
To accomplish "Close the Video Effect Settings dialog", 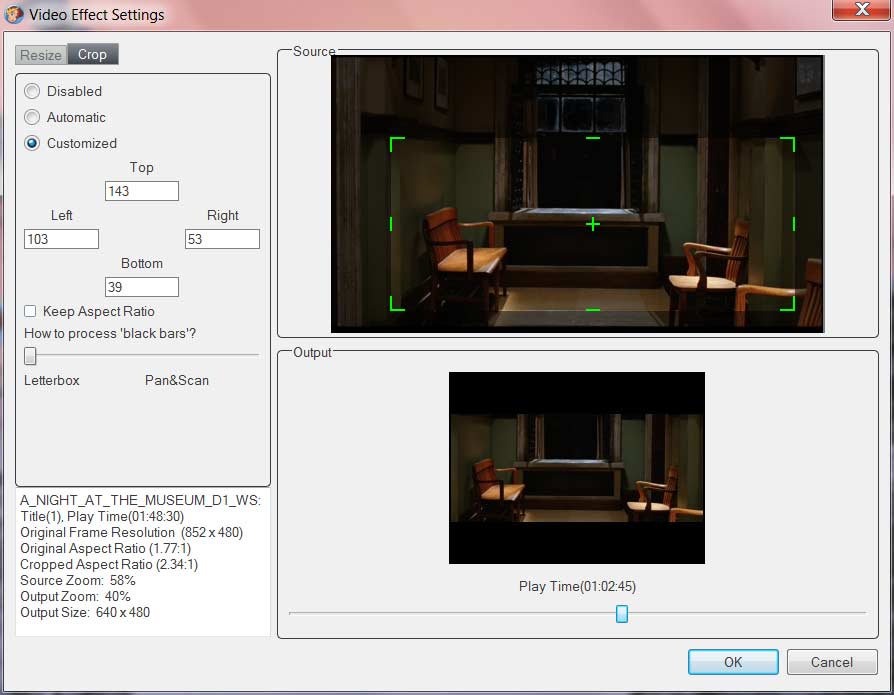I will coord(862,10).
